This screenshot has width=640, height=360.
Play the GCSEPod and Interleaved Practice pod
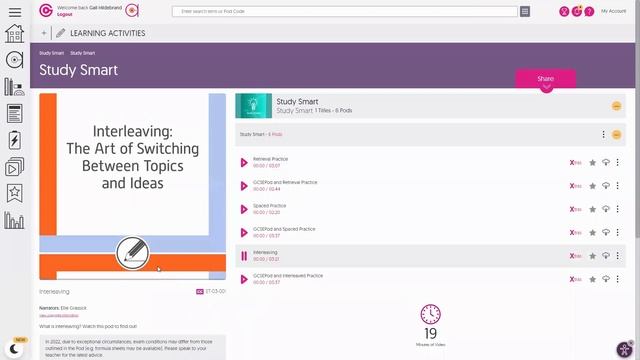pyautogui.click(x=244, y=279)
